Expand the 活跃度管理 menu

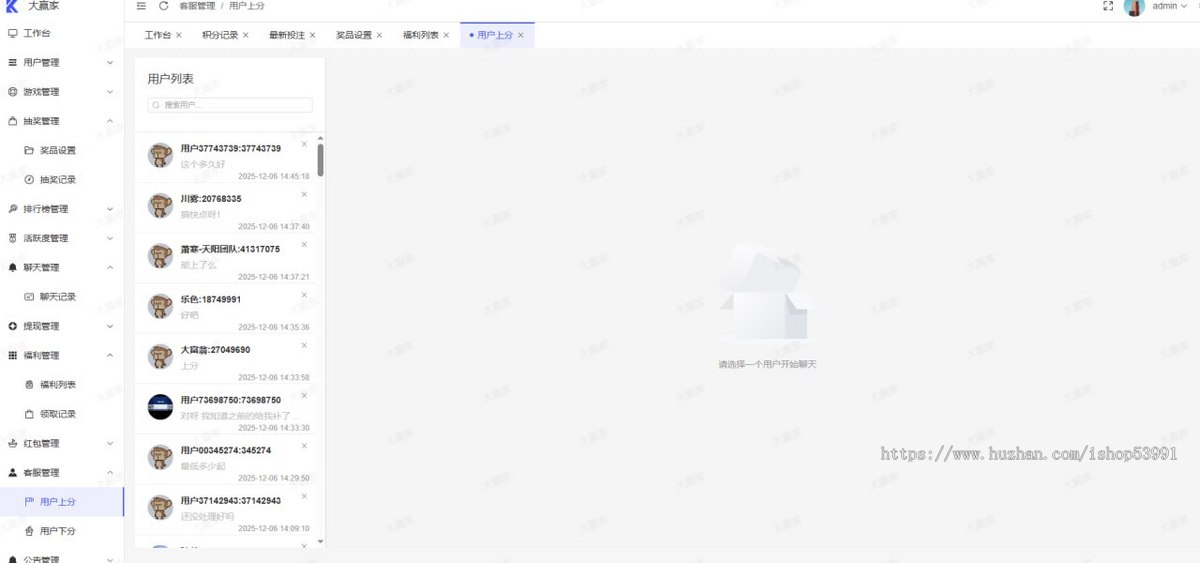click(x=62, y=238)
